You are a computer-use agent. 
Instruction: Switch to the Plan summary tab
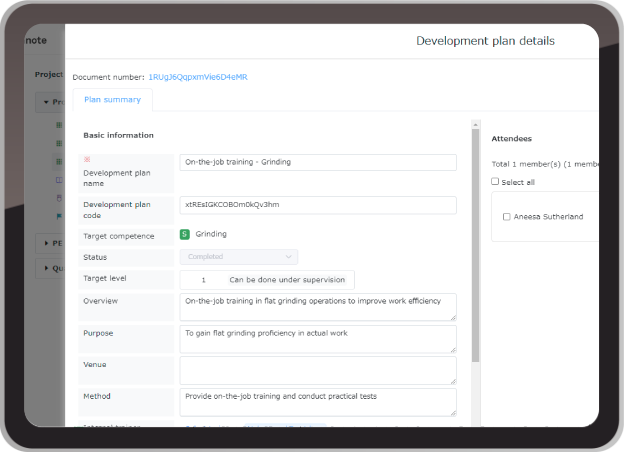point(113,100)
